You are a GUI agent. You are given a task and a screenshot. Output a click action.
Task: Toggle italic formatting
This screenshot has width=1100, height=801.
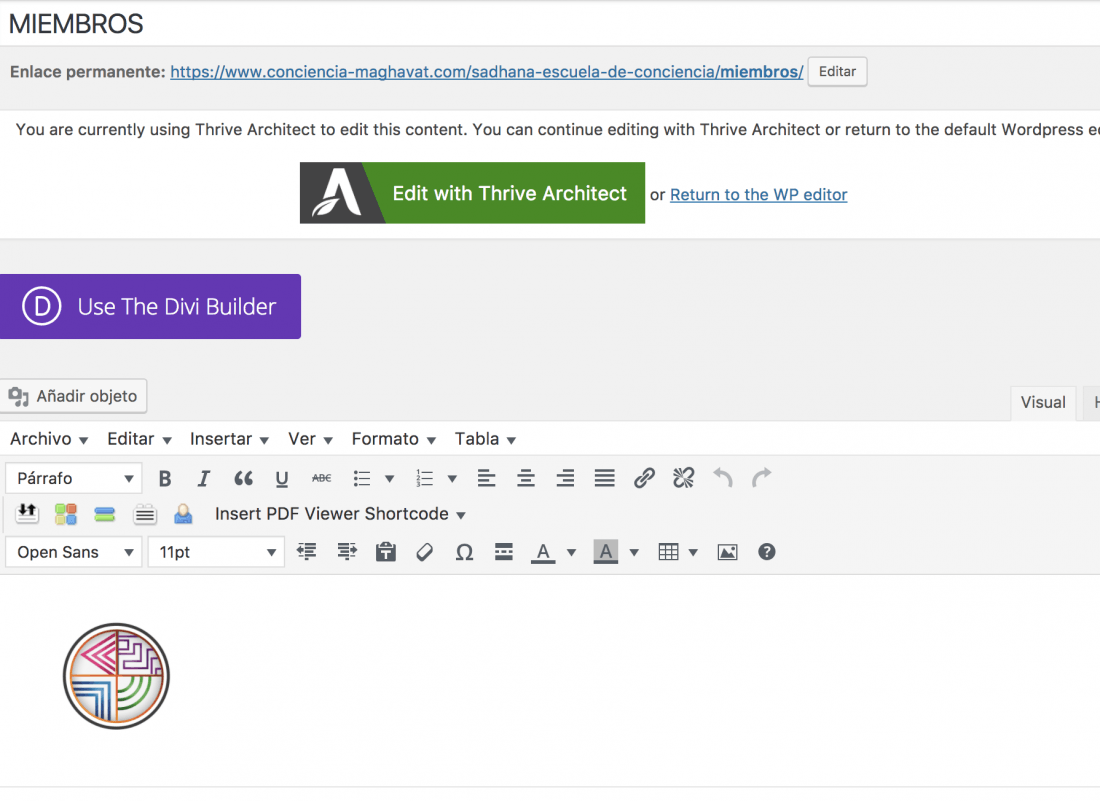click(203, 478)
